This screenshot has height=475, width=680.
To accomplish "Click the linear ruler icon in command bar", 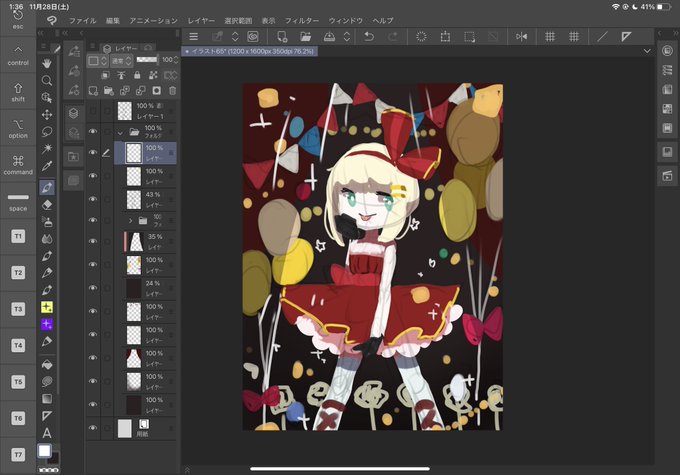I will pos(602,37).
